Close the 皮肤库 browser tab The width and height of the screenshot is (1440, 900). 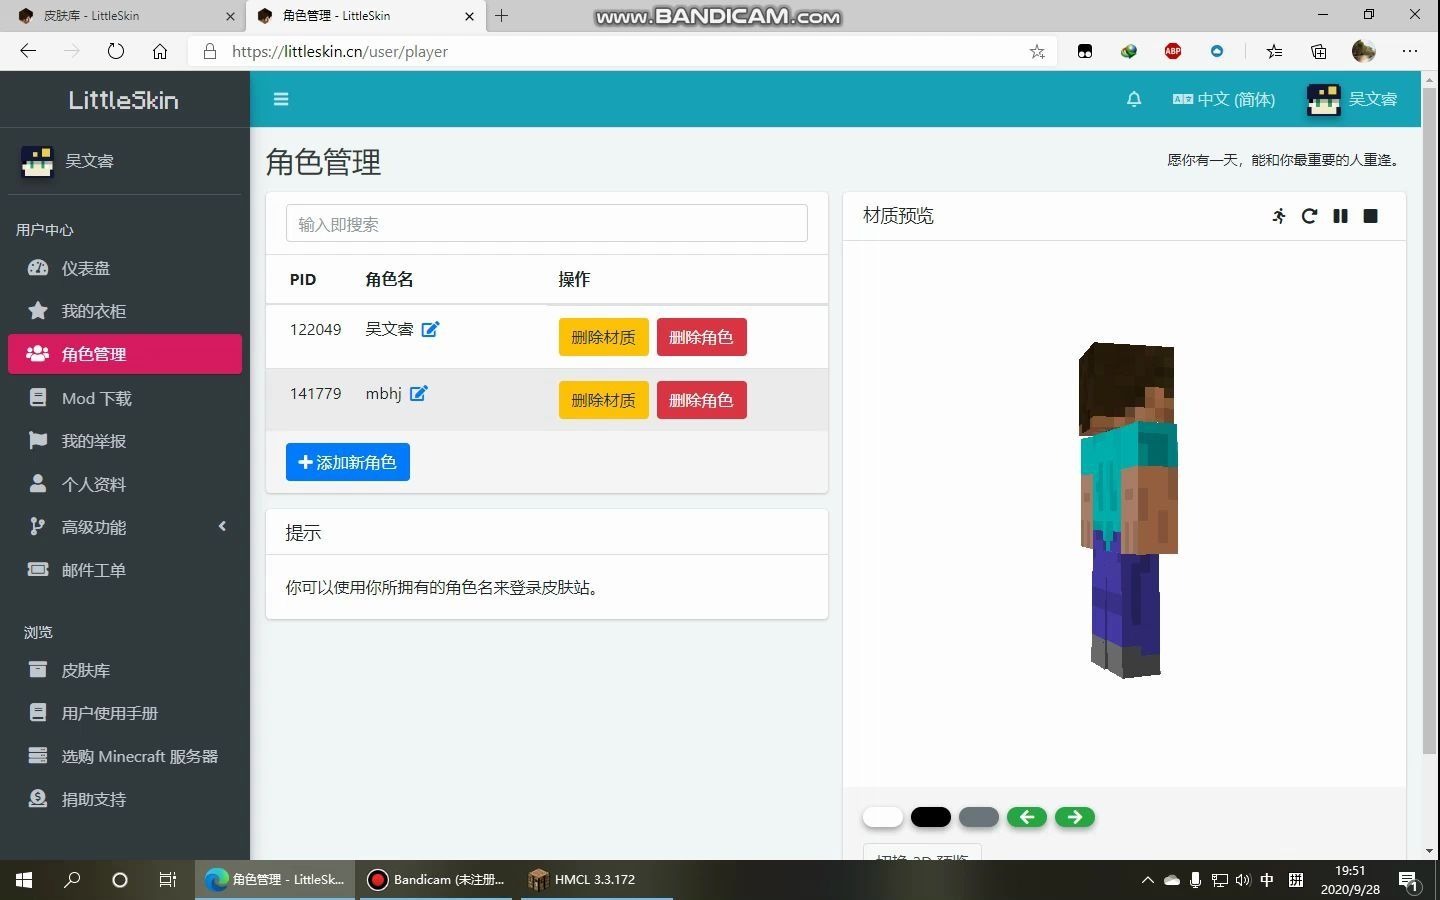pyautogui.click(x=230, y=16)
